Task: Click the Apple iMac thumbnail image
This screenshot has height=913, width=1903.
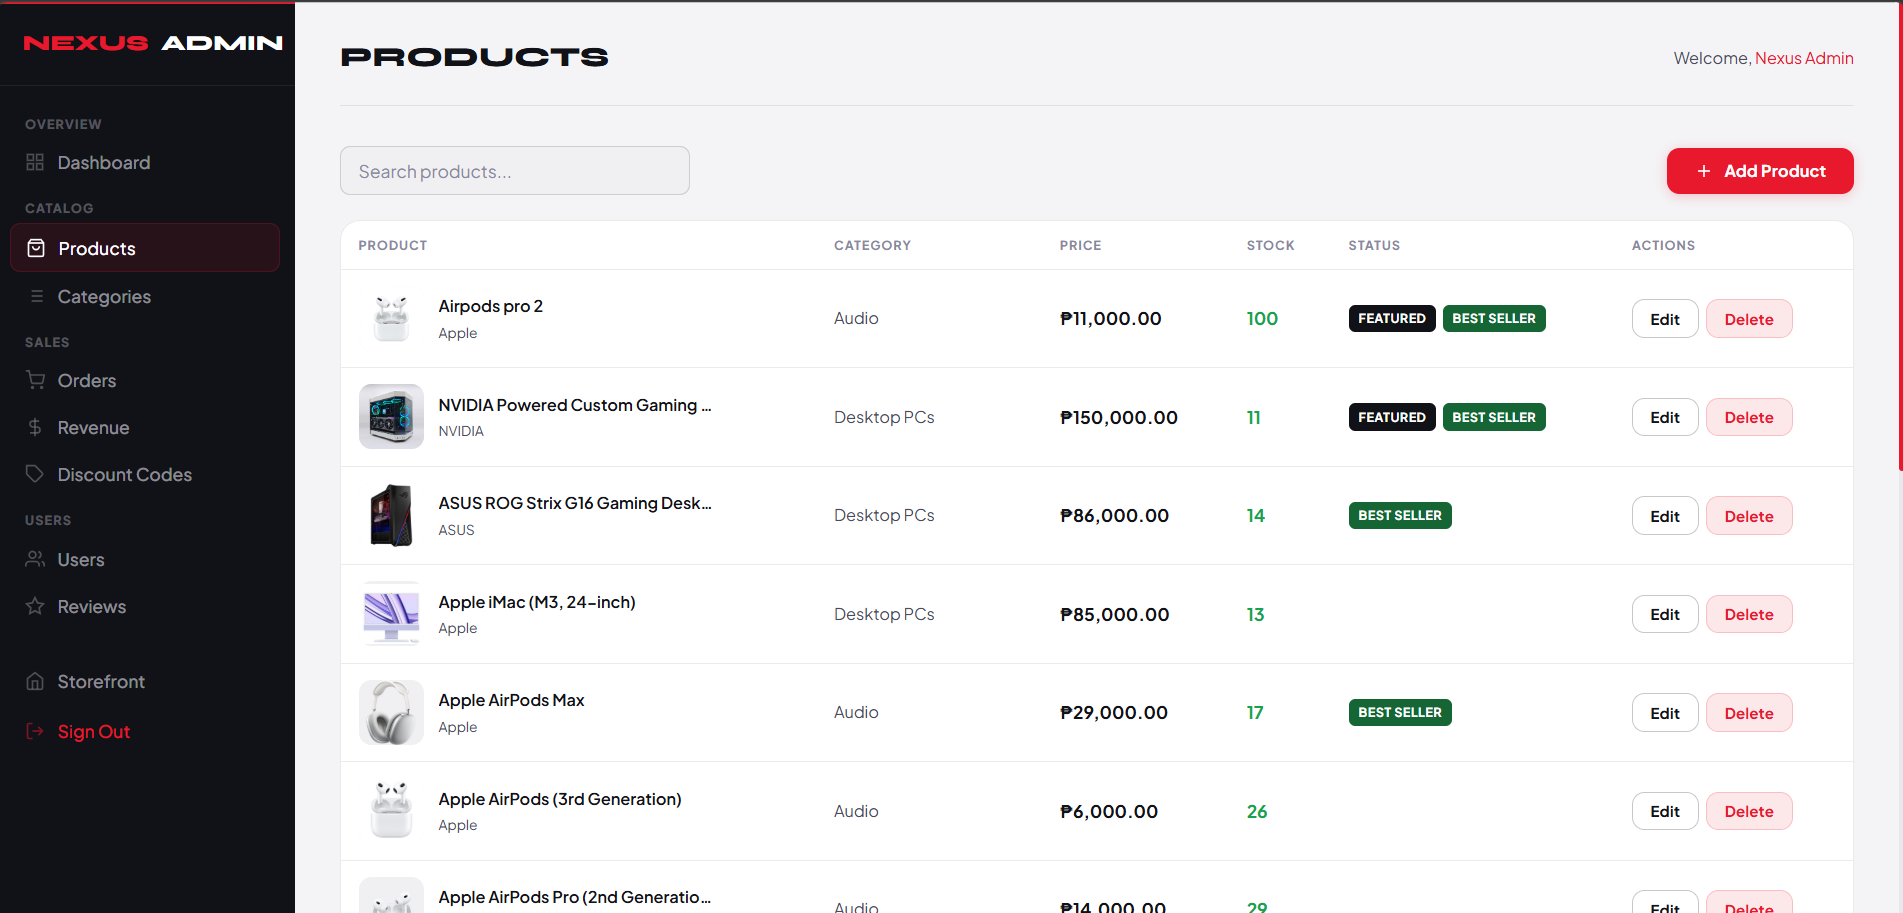Action: click(391, 614)
